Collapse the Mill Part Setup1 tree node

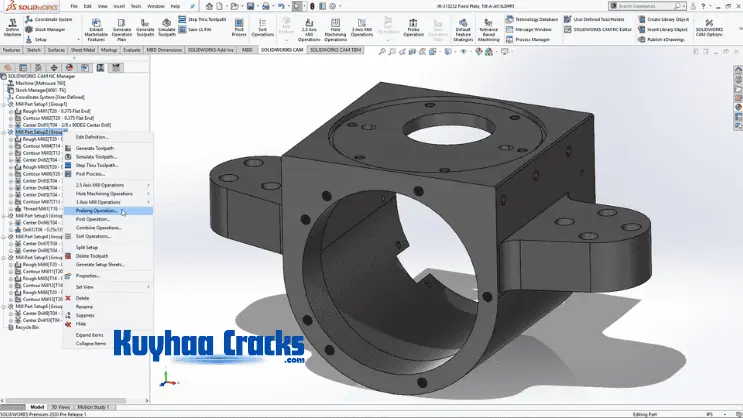click(4, 103)
